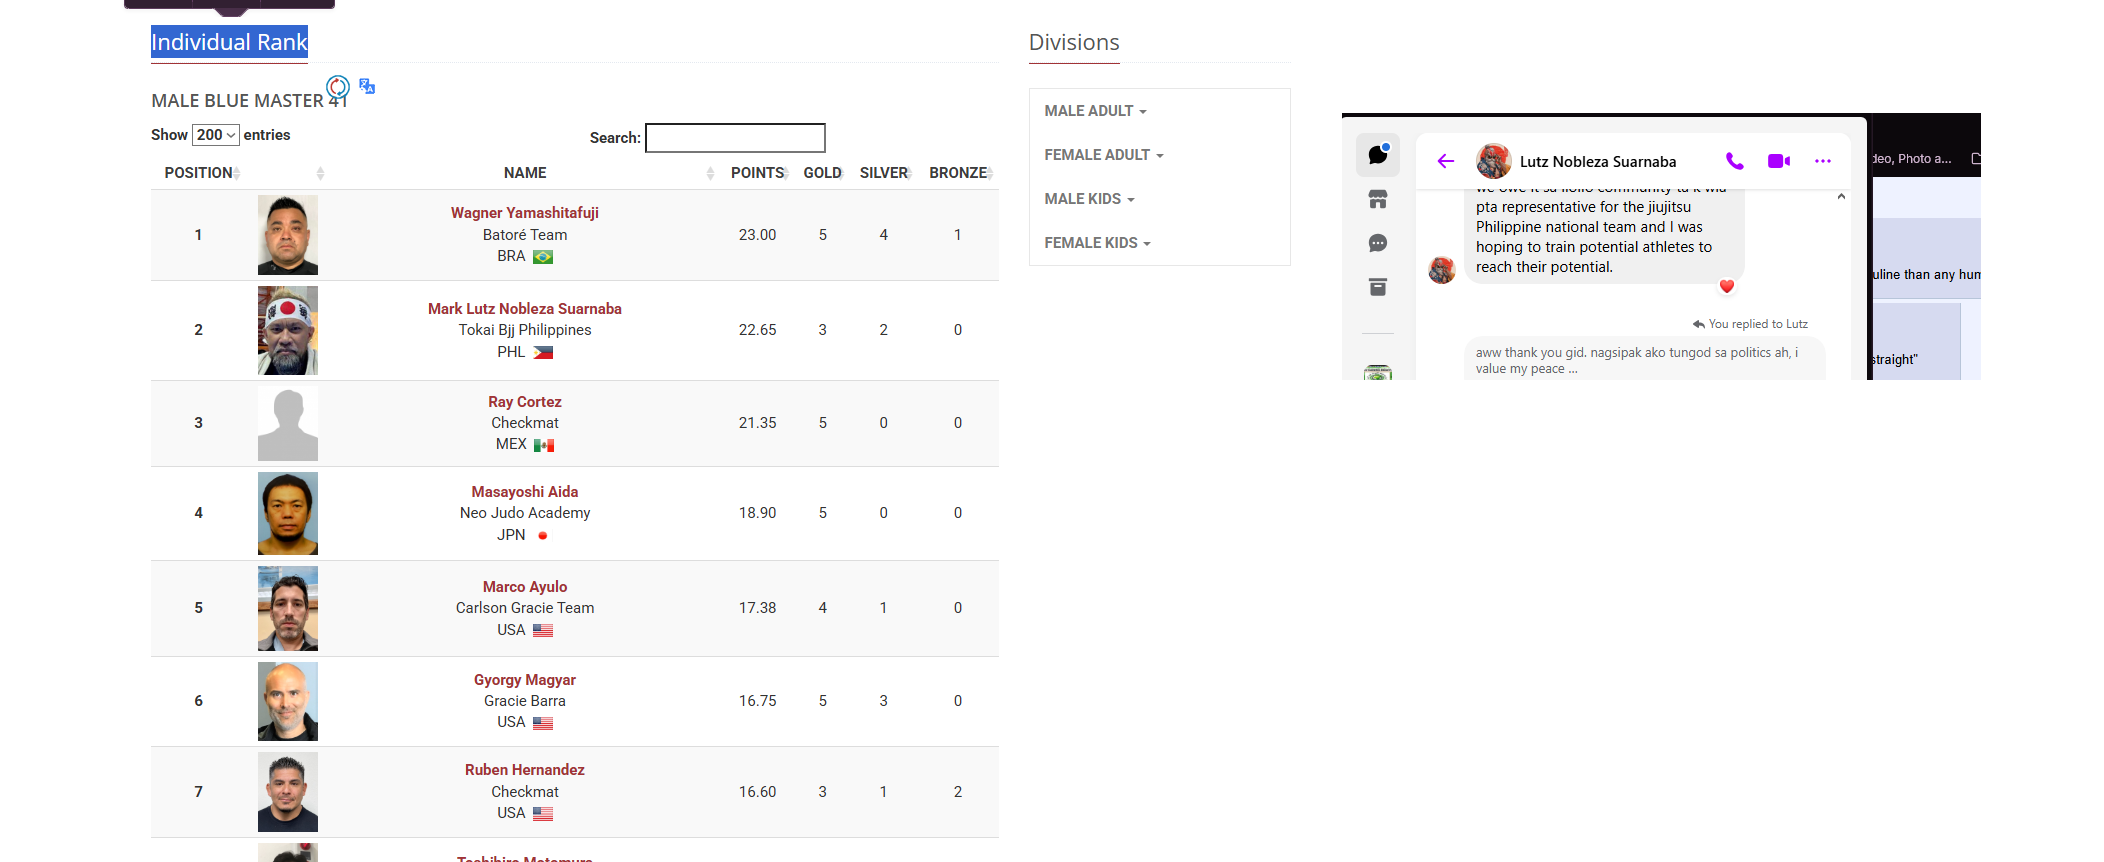Click the '16.75' points value
This screenshot has width=2104, height=862.
(x=757, y=701)
